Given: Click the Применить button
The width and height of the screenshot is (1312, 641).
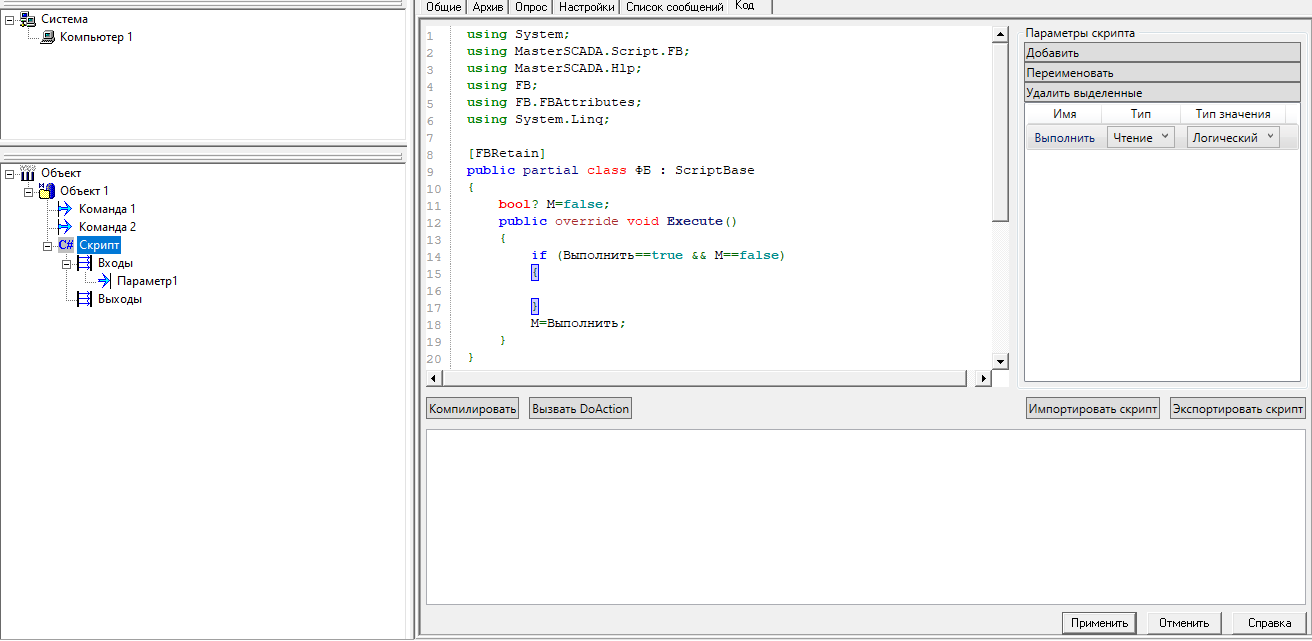Looking at the screenshot, I should tap(1099, 623).
